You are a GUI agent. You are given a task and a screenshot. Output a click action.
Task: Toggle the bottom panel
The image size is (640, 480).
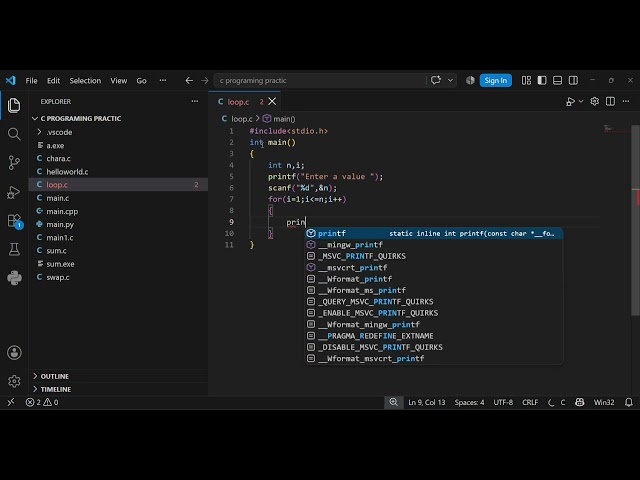[557, 80]
